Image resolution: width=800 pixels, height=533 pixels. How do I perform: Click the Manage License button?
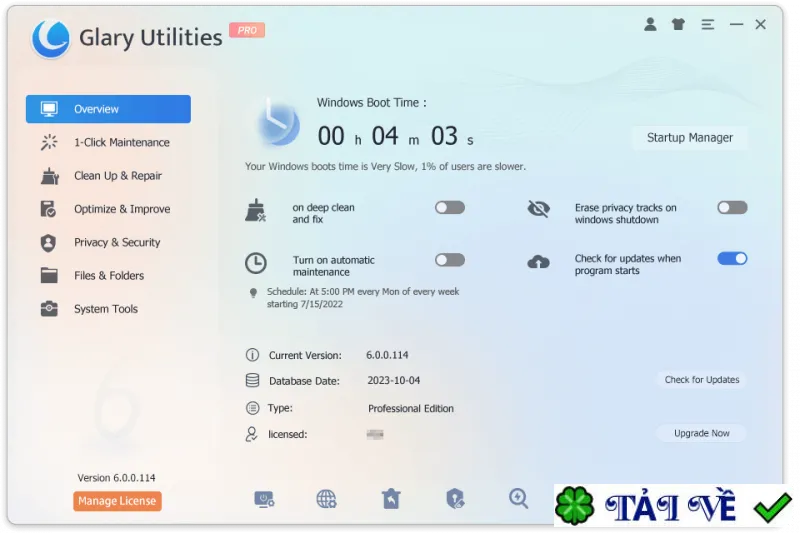(x=117, y=501)
